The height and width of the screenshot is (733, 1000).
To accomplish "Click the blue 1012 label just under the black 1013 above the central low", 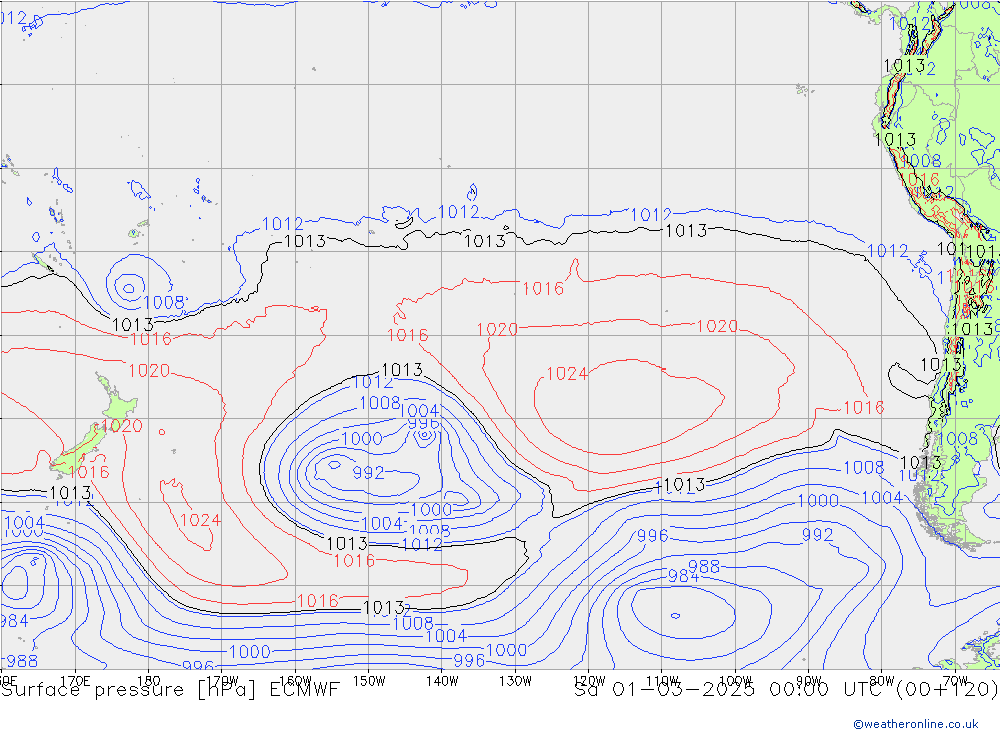I will [372, 382].
